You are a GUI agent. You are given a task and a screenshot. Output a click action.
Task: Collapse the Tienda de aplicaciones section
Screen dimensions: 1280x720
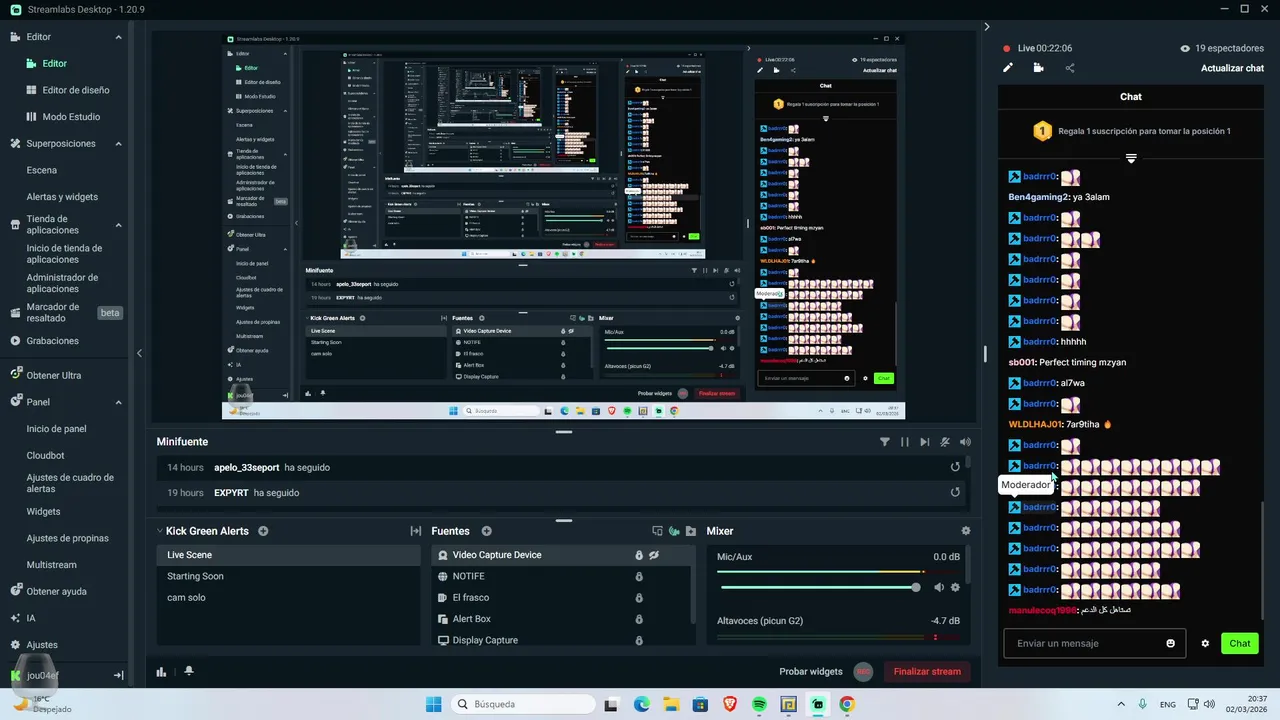118,225
